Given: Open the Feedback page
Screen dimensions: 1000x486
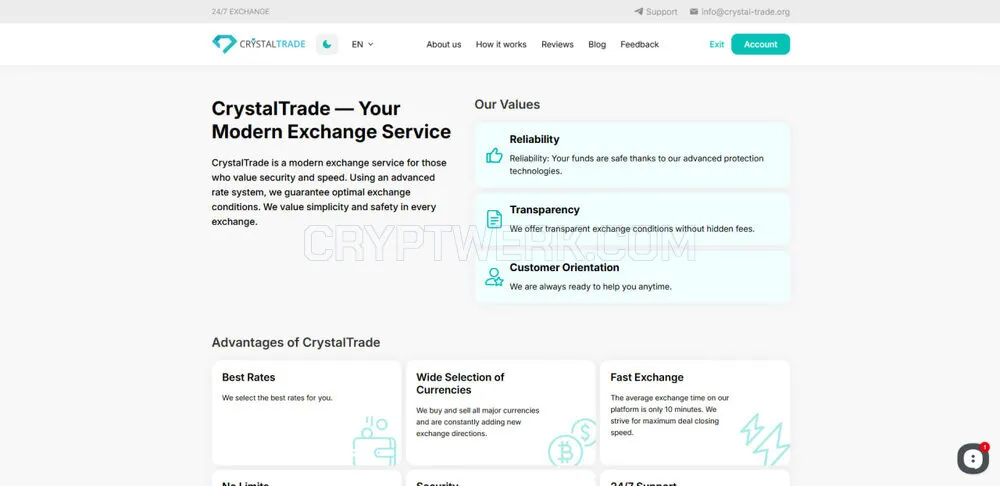Looking at the screenshot, I should pos(640,44).
